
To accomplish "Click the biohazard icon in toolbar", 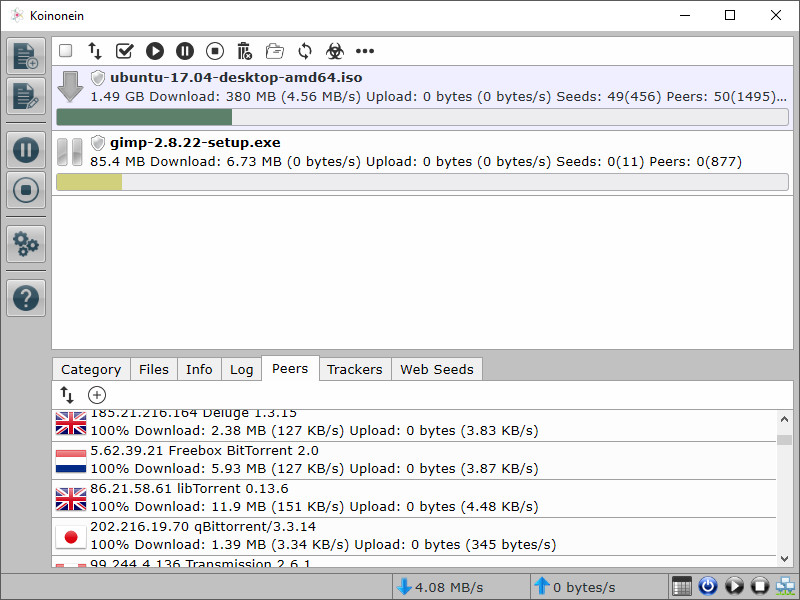I will point(335,51).
